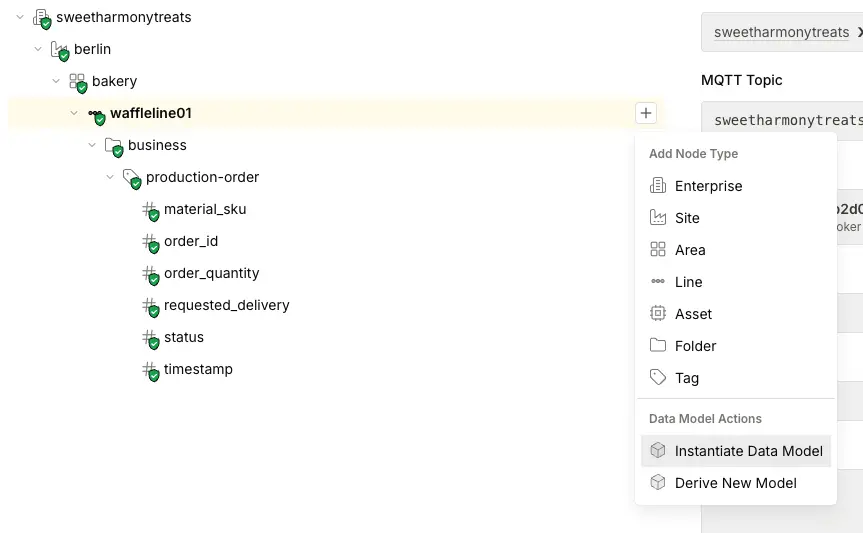The image size is (863, 533).
Task: Click the Tag icon in Add Node menu
Action: click(658, 377)
